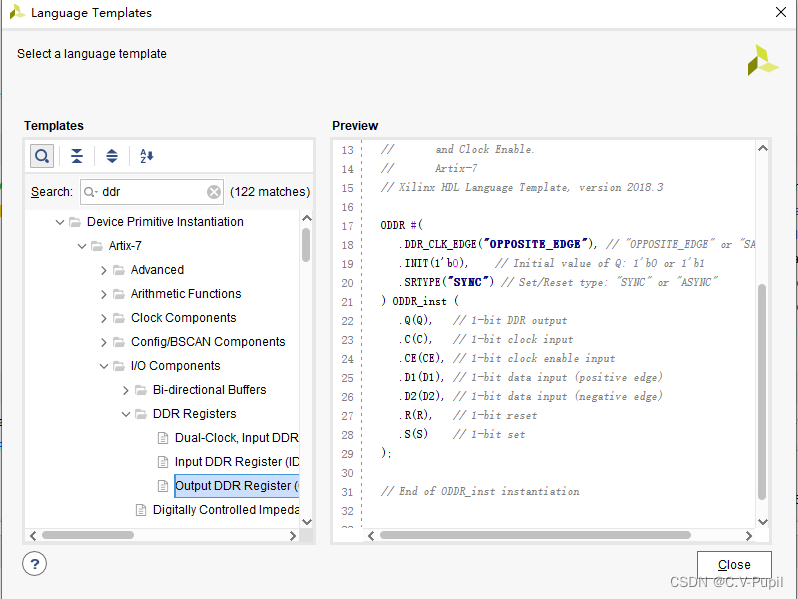Click the Dual-Clock, Input DDR file icon
798x599 pixels.
pos(163,438)
